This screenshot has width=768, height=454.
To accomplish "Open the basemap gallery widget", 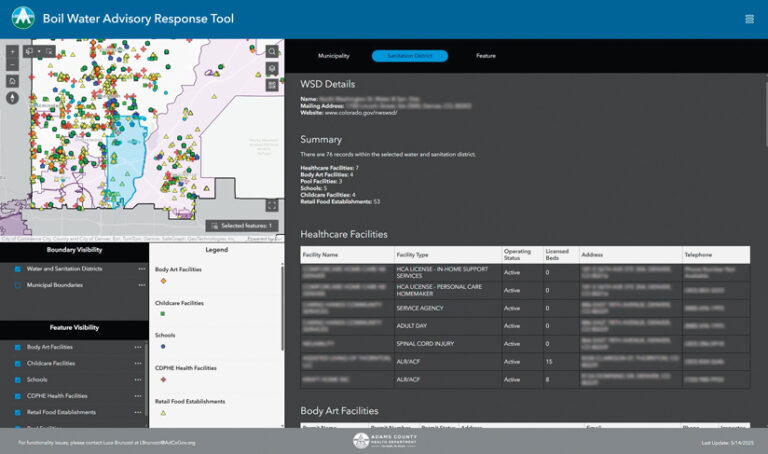I will click(272, 86).
